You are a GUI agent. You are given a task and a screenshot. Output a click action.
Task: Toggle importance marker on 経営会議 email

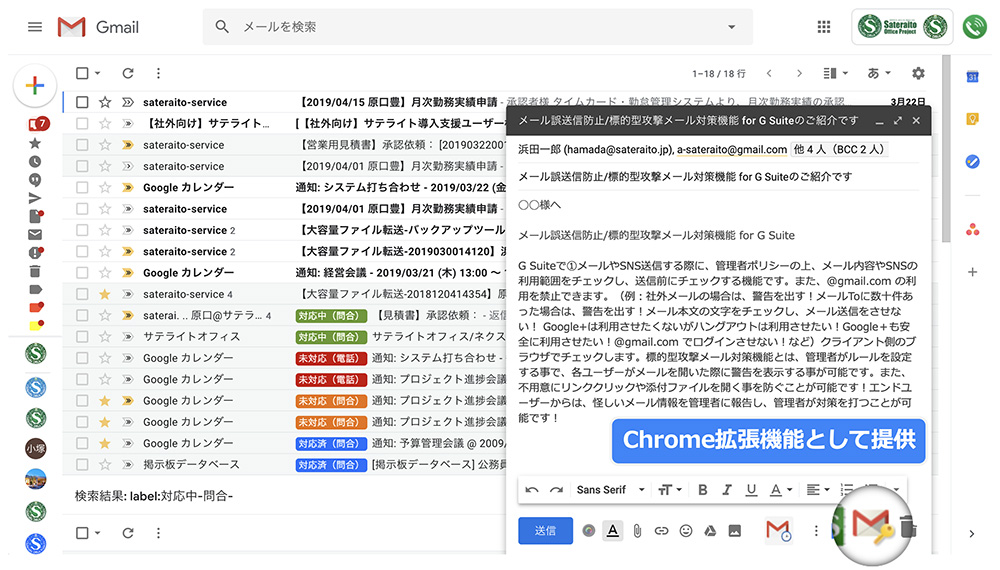tap(128, 273)
